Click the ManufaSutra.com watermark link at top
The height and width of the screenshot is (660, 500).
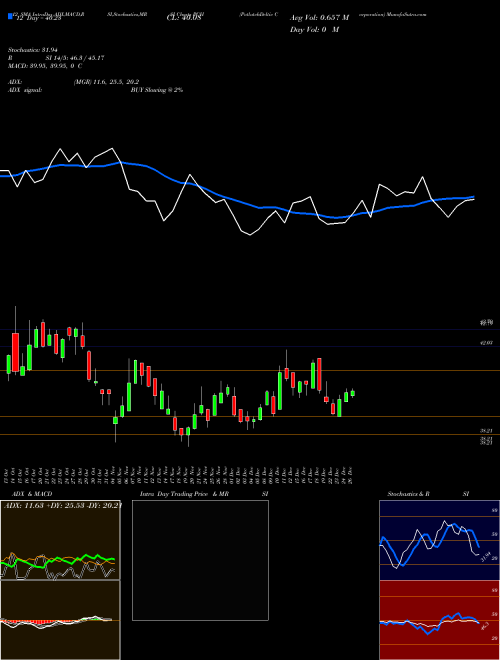point(406,14)
